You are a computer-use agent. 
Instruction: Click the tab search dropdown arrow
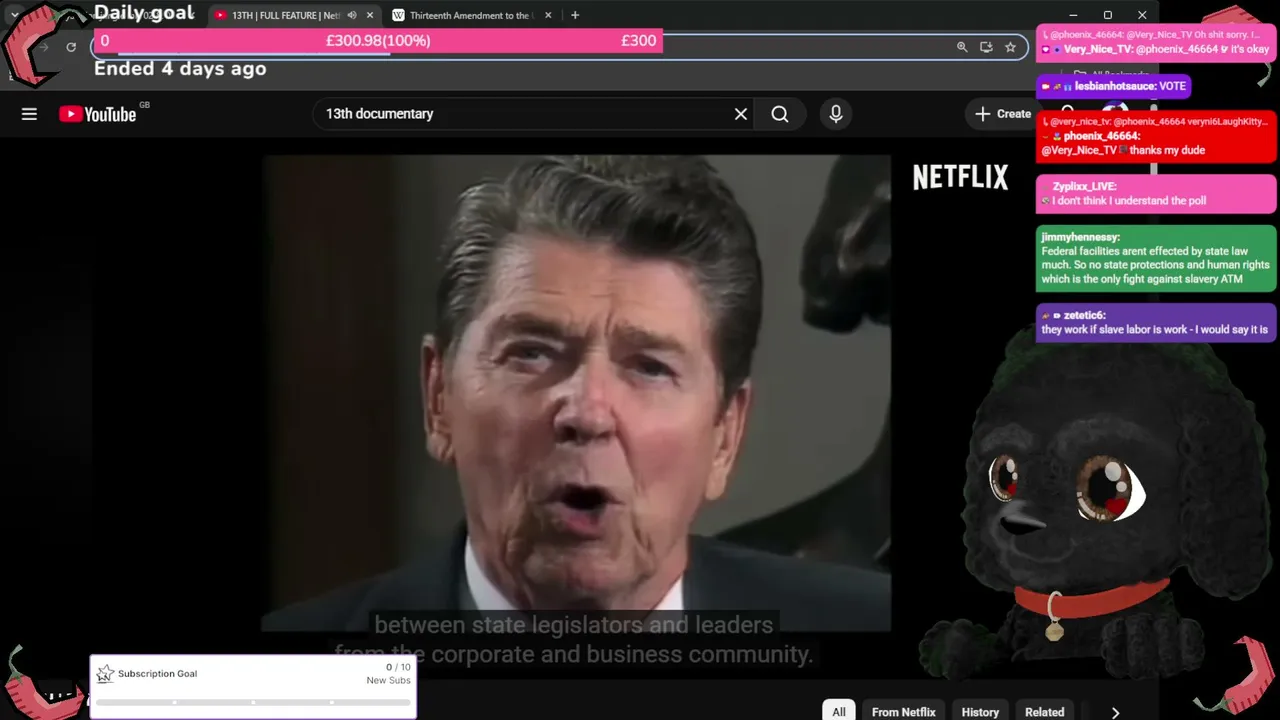[14, 15]
